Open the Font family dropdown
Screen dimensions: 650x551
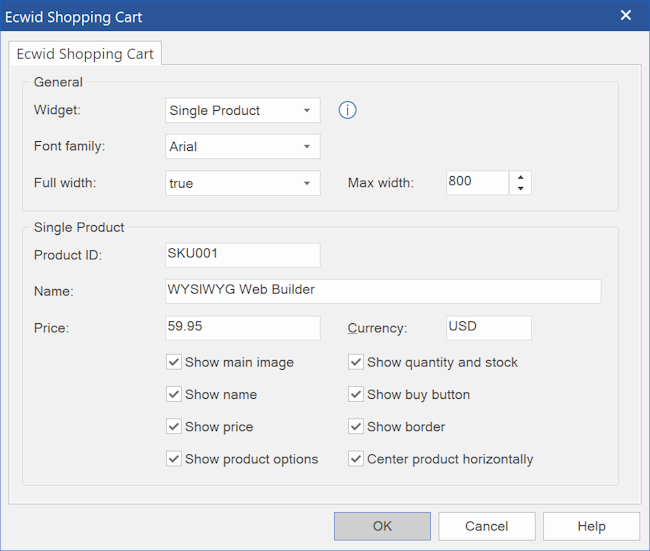point(243,146)
